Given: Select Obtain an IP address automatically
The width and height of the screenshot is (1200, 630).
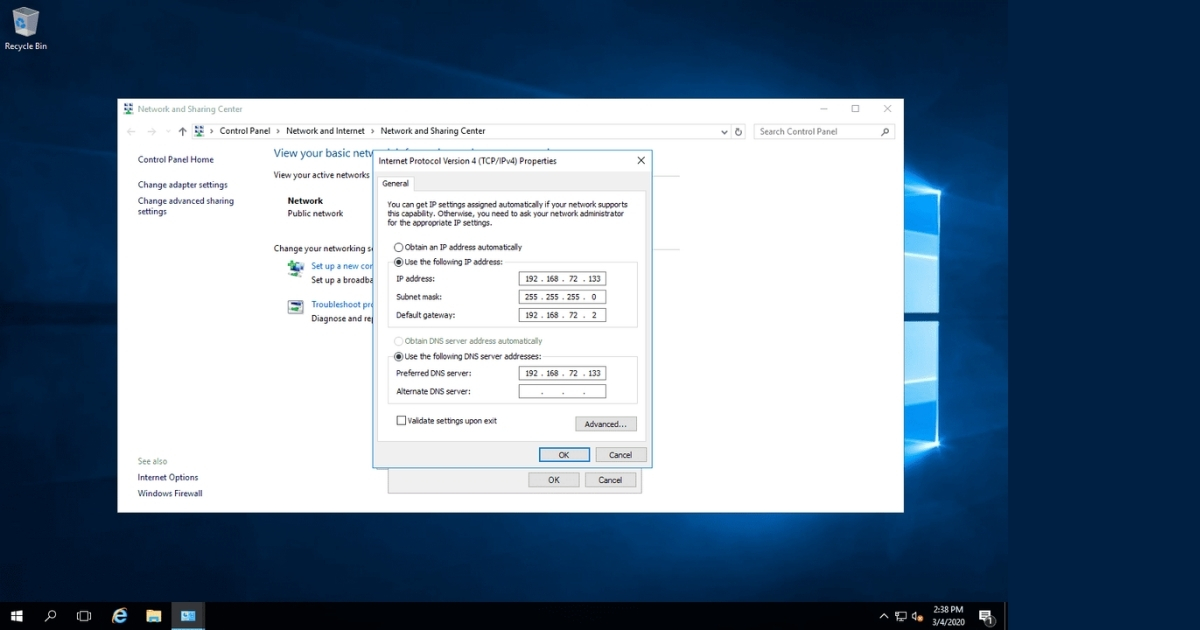Looking at the screenshot, I should tap(398, 247).
